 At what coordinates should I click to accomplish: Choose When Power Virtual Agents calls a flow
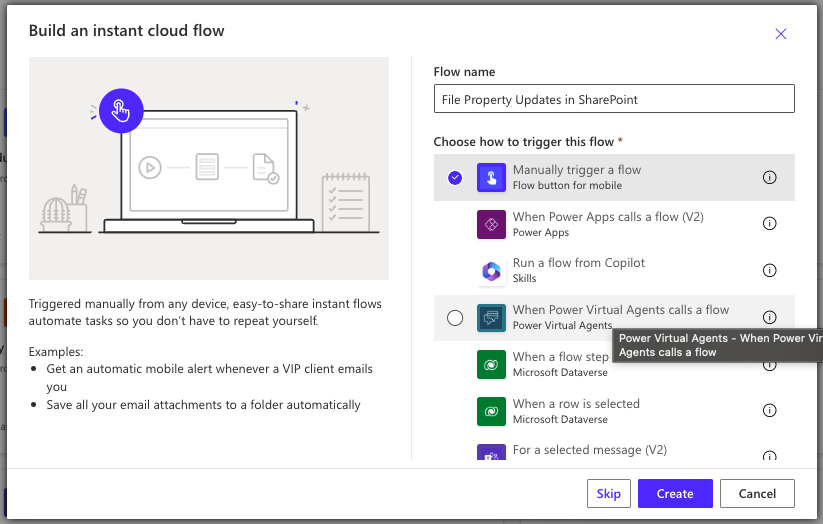pos(614,318)
